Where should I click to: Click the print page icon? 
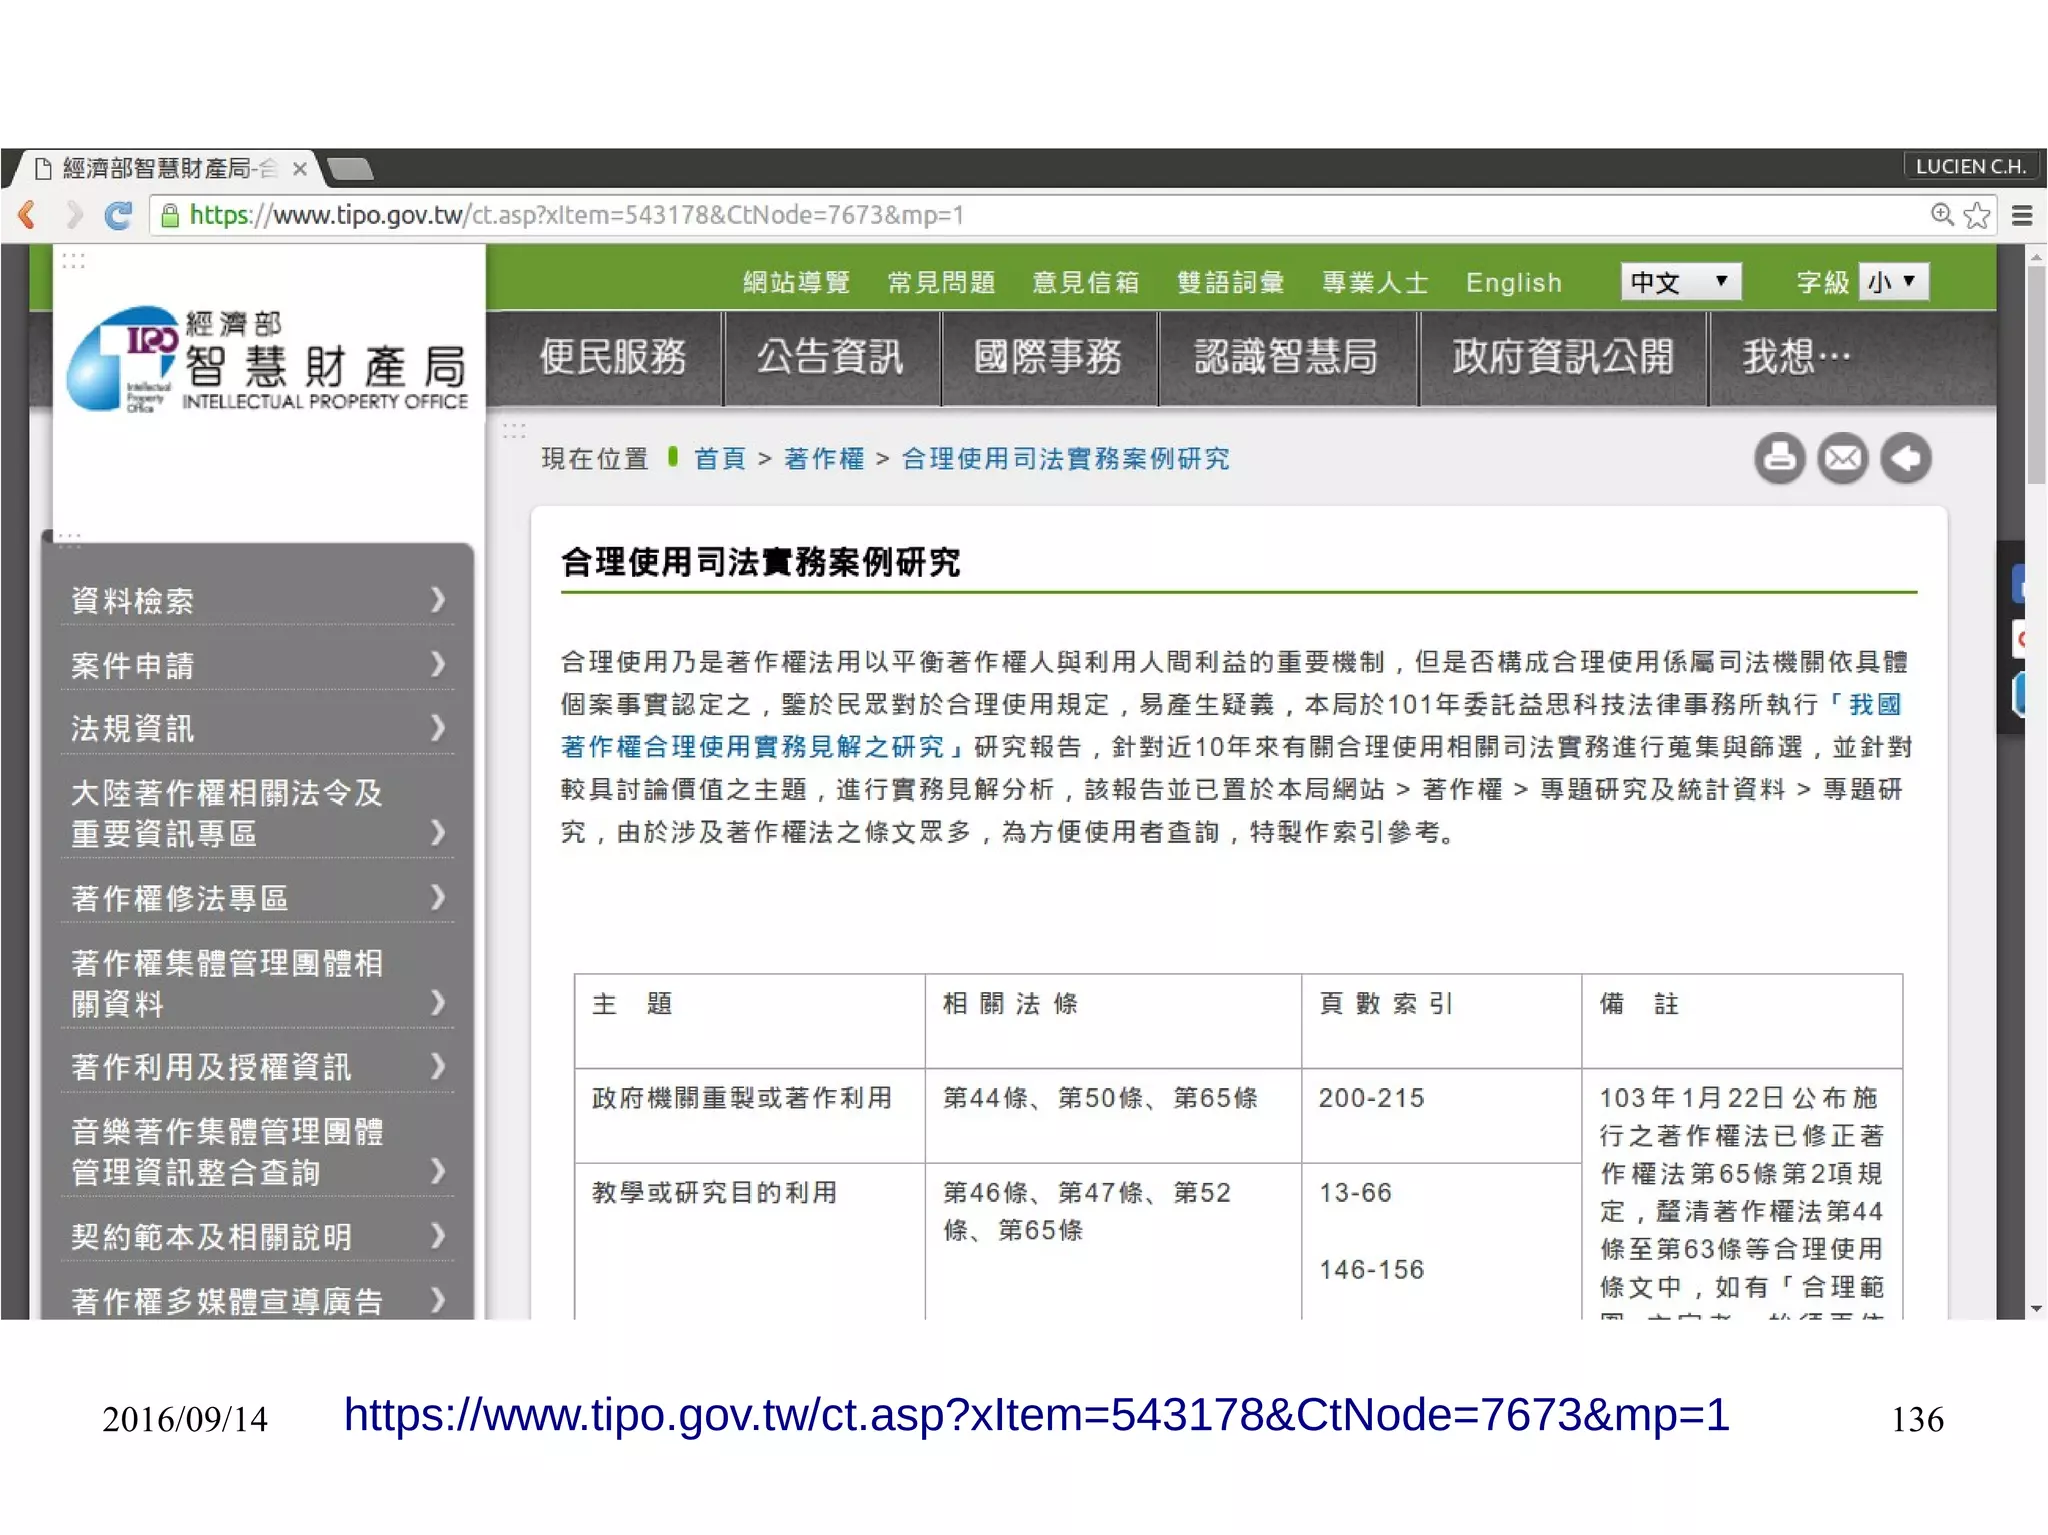click(x=1779, y=458)
